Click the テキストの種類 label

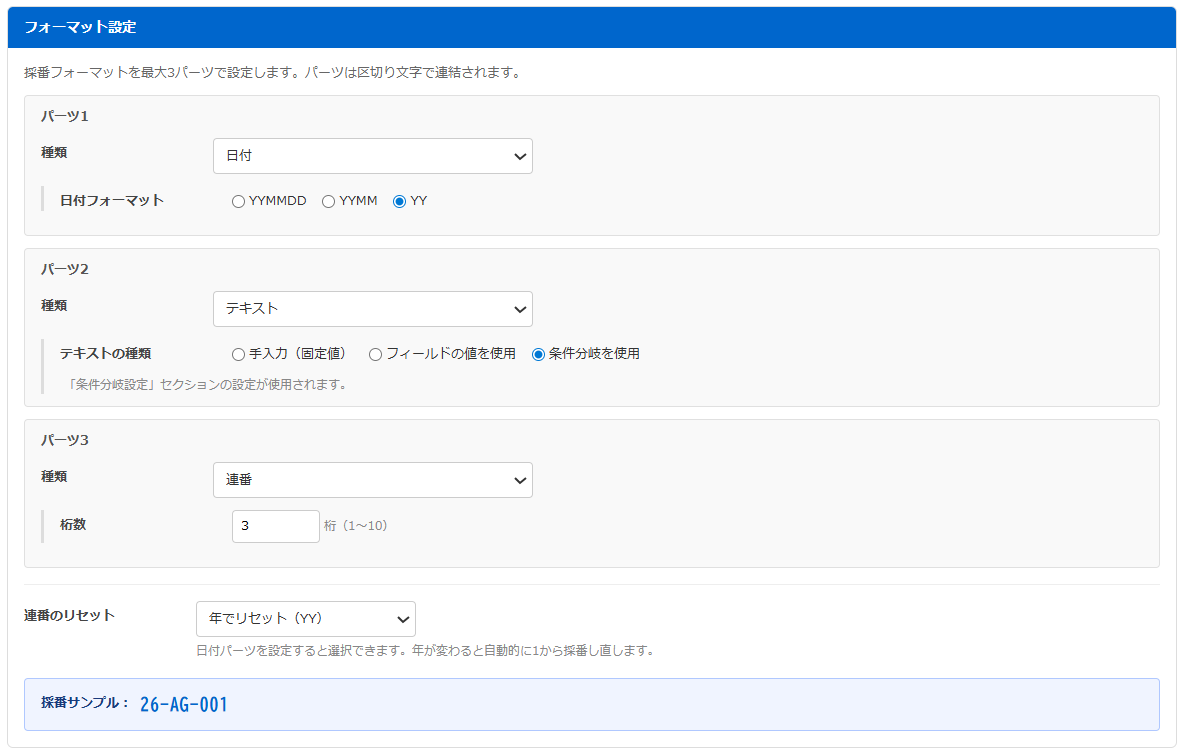pyautogui.click(x=106, y=354)
